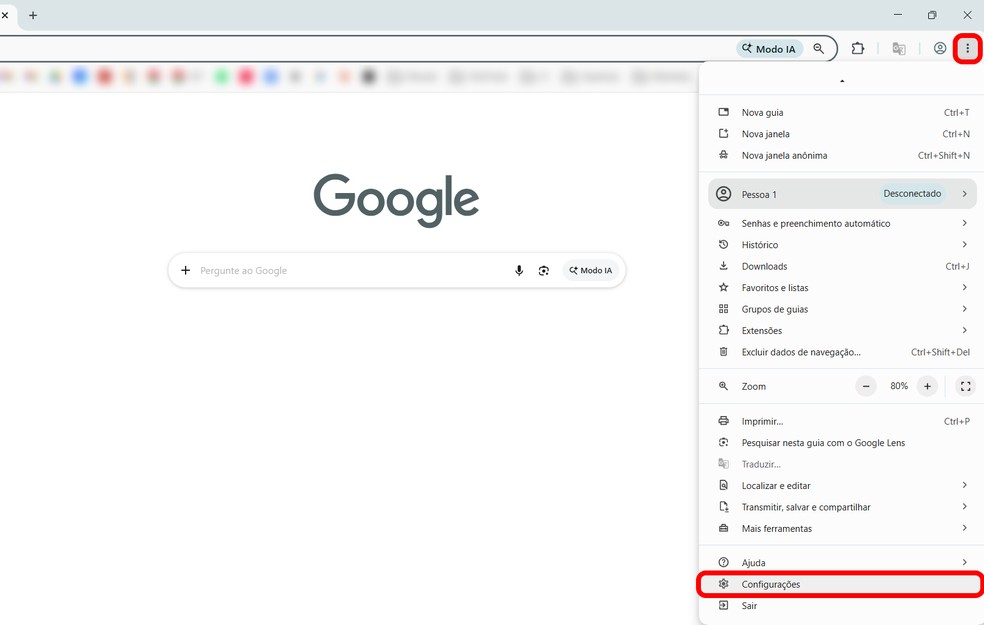Click the translate page icon in toolbar
Image resolution: width=984 pixels, height=625 pixels.
pos(899,48)
